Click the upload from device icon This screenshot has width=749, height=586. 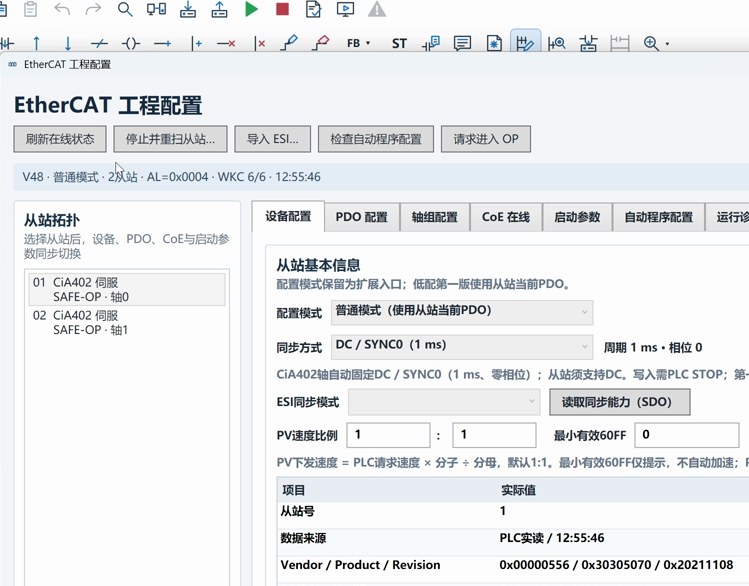coord(219,9)
